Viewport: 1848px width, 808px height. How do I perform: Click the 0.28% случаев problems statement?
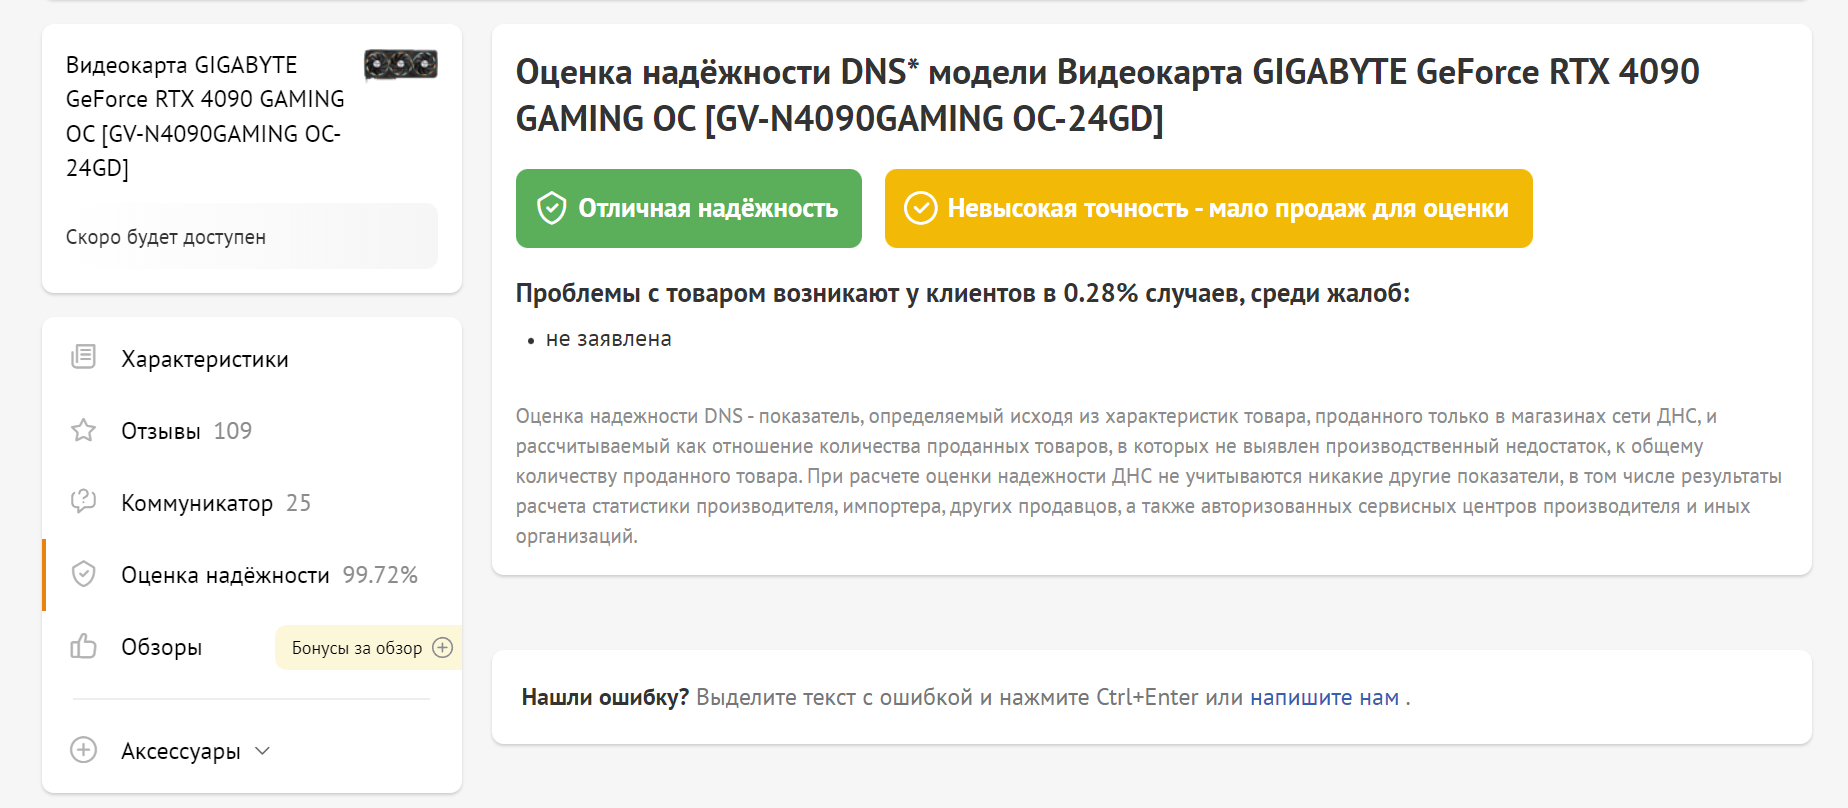point(963,293)
